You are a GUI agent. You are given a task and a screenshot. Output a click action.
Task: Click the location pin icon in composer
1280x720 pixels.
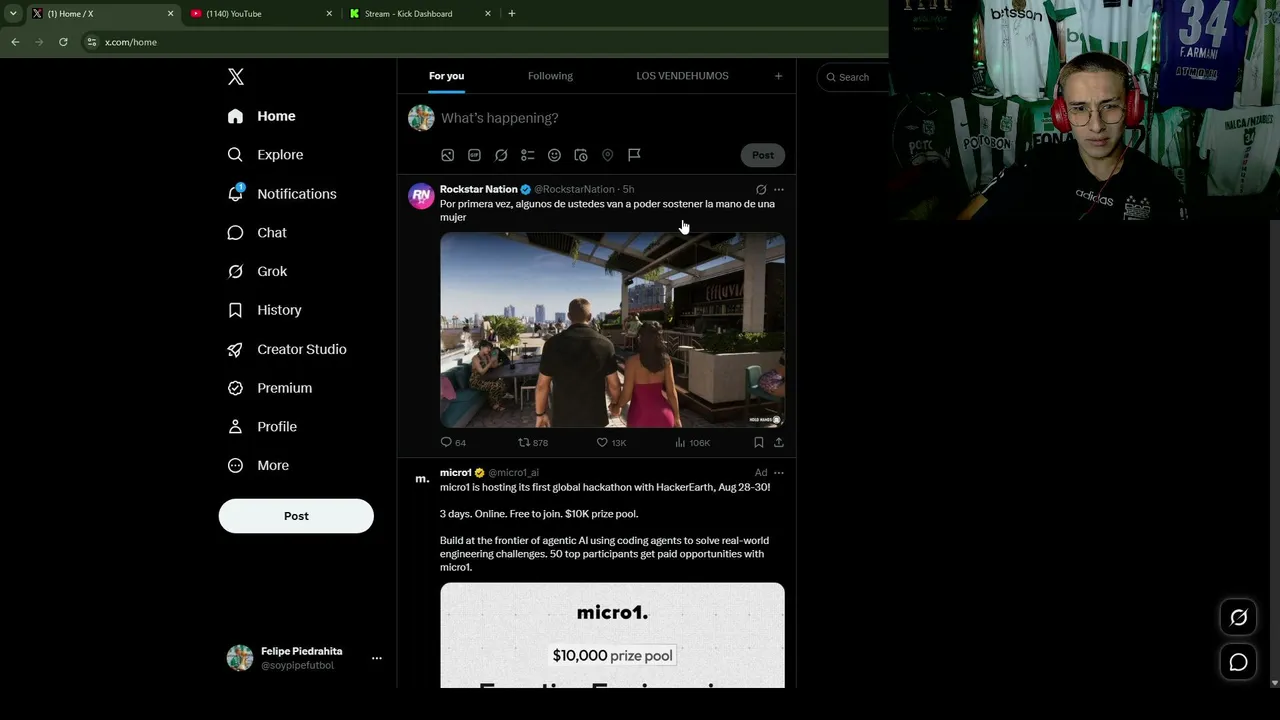click(607, 155)
